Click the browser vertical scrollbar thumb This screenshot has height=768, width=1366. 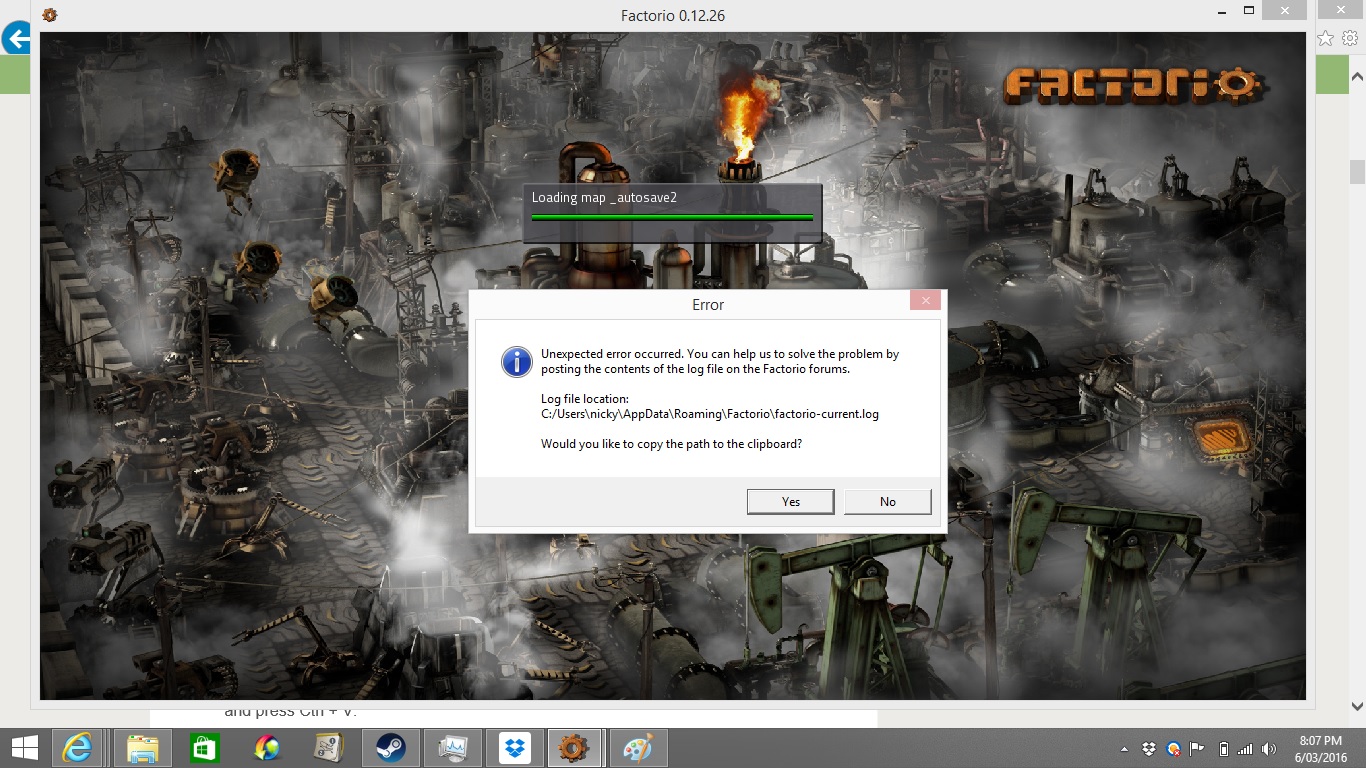pyautogui.click(x=1357, y=171)
